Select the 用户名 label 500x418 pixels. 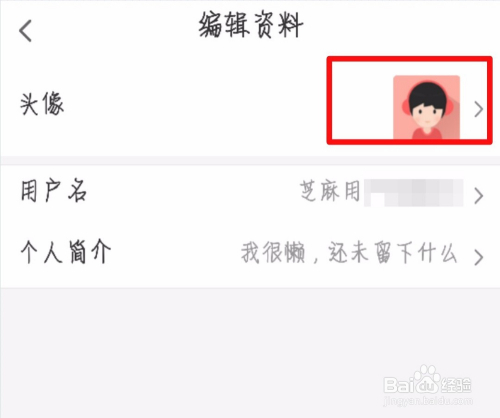tap(53, 191)
